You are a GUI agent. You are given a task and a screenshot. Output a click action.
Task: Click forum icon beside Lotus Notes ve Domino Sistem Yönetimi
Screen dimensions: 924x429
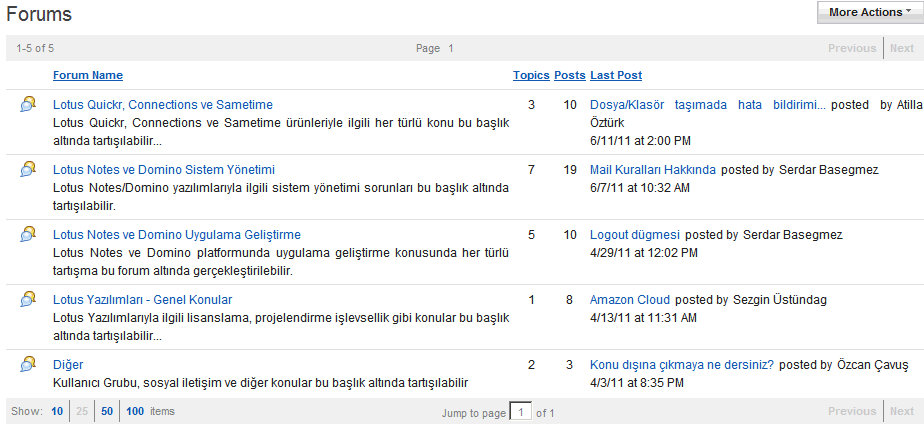pyautogui.click(x=28, y=169)
